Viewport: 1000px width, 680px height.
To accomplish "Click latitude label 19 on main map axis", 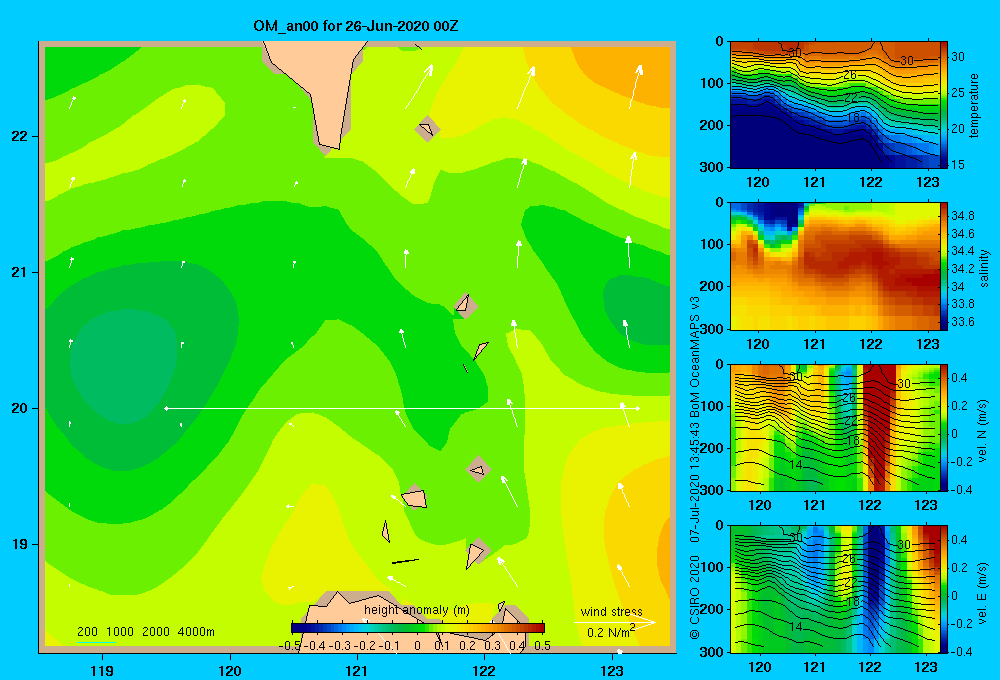I will [20, 544].
